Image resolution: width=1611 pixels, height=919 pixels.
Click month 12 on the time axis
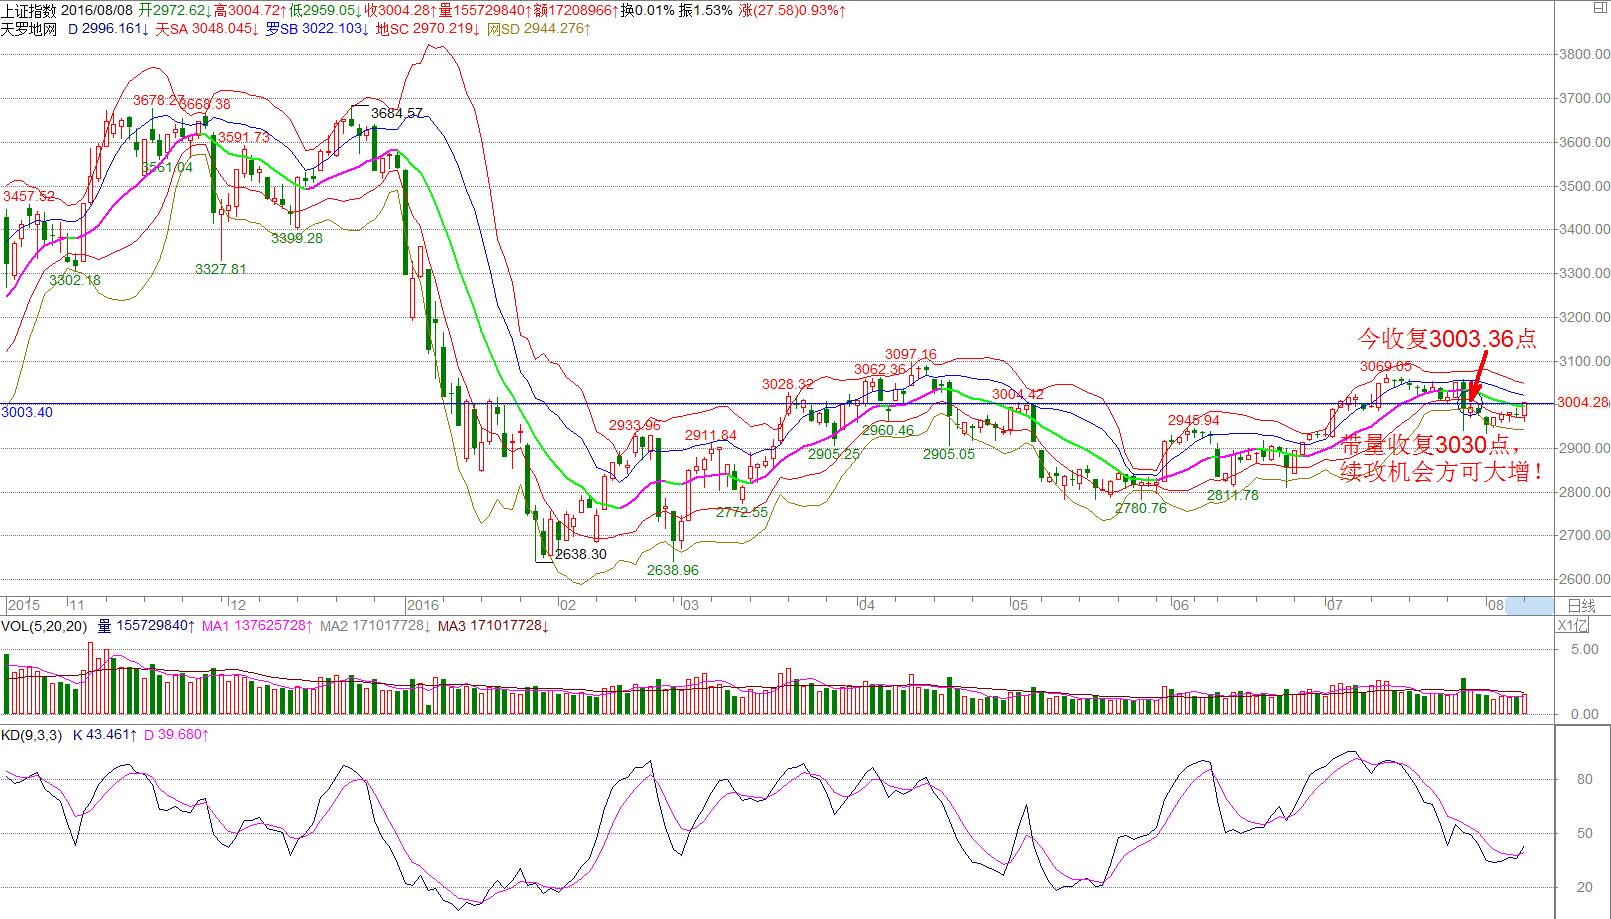pos(238,605)
